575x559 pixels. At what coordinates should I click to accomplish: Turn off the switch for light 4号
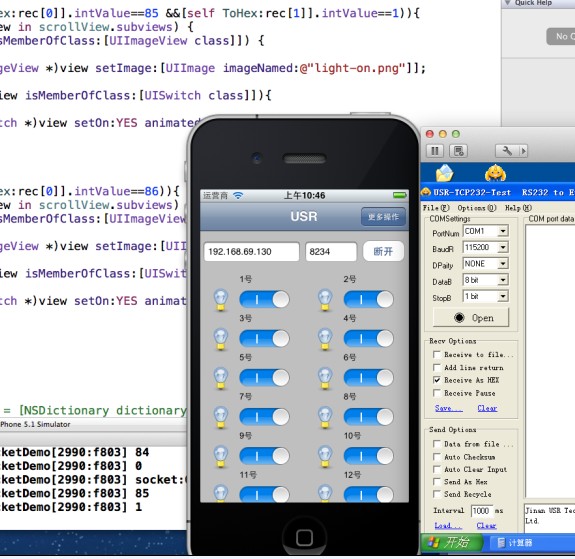coord(368,339)
